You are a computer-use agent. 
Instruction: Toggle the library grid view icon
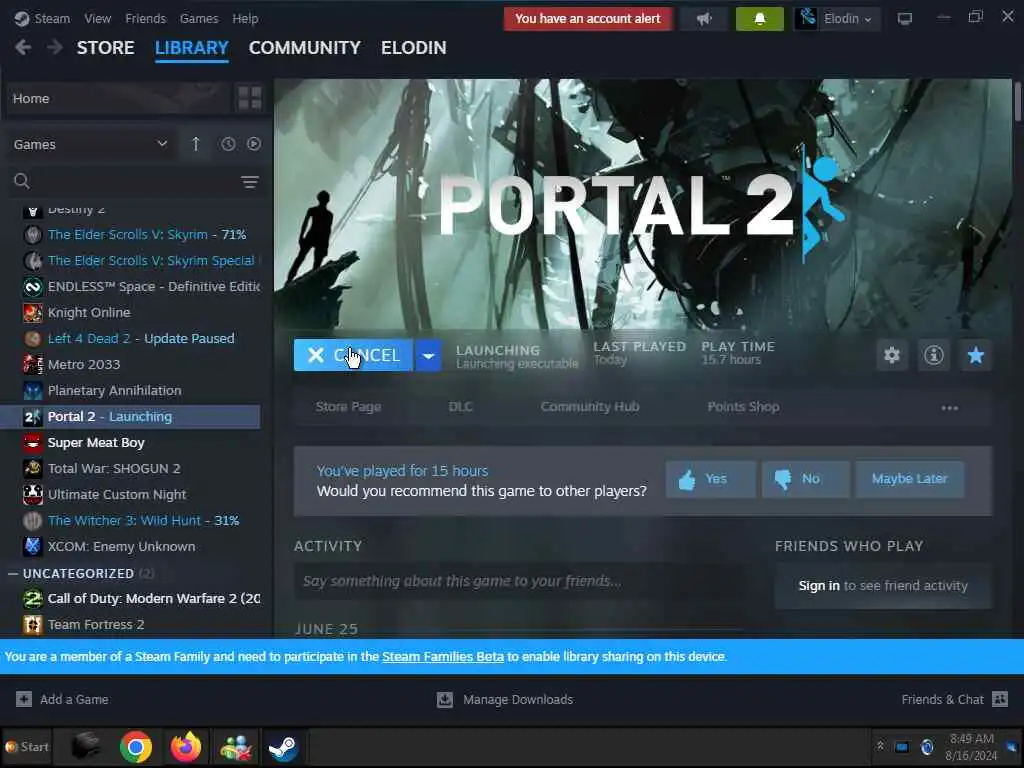[x=249, y=98]
